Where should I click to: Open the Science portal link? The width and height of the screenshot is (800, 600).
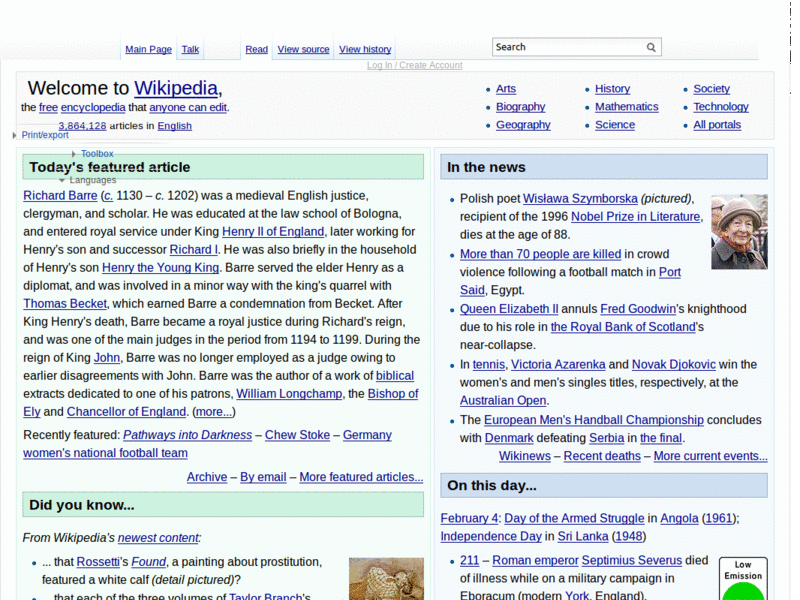point(615,125)
